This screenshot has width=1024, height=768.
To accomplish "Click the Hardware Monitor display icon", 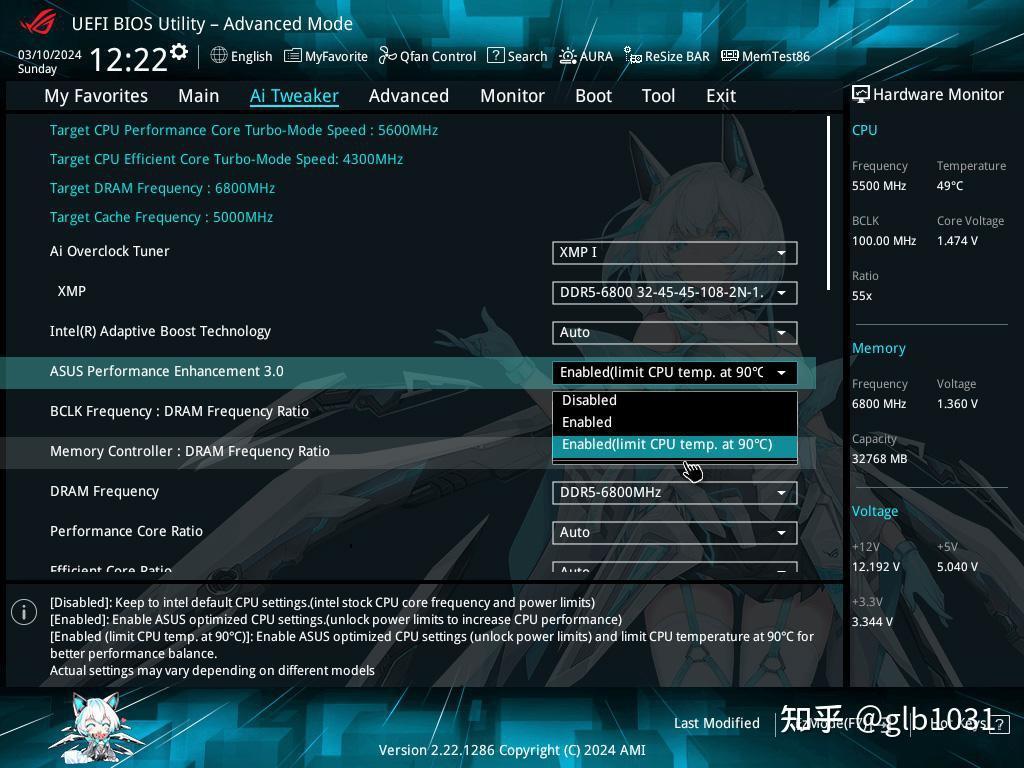I will click(861, 94).
